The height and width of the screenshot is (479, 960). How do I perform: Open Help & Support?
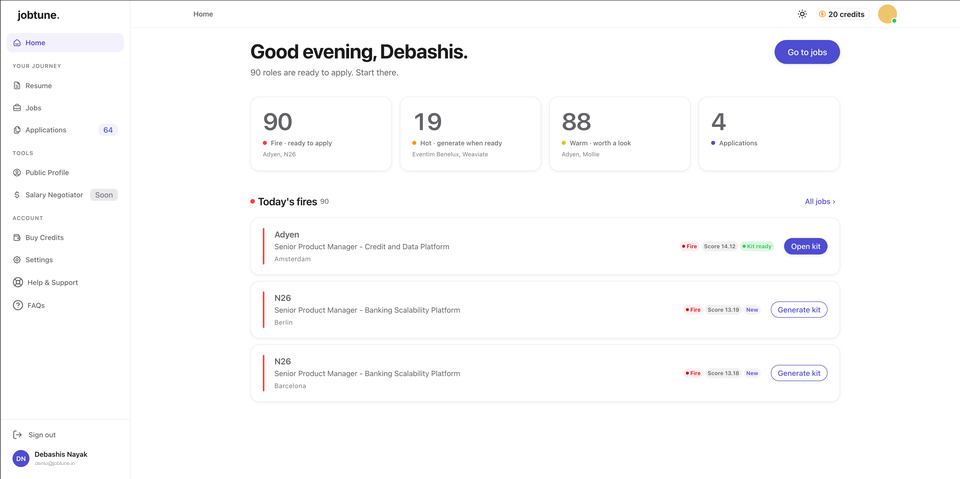pyautogui.click(x=65, y=282)
